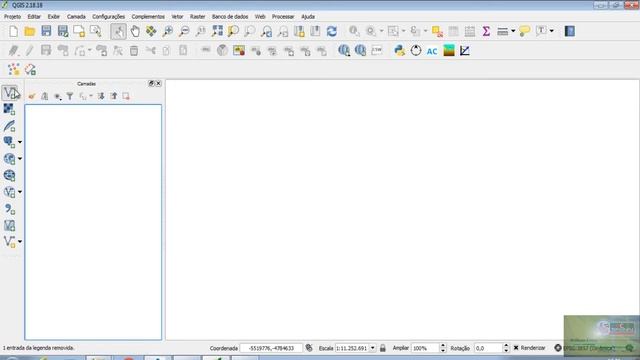The width and height of the screenshot is (640, 360).
Task: Click the remove layer icon in Camadas panel
Action: pos(126,96)
